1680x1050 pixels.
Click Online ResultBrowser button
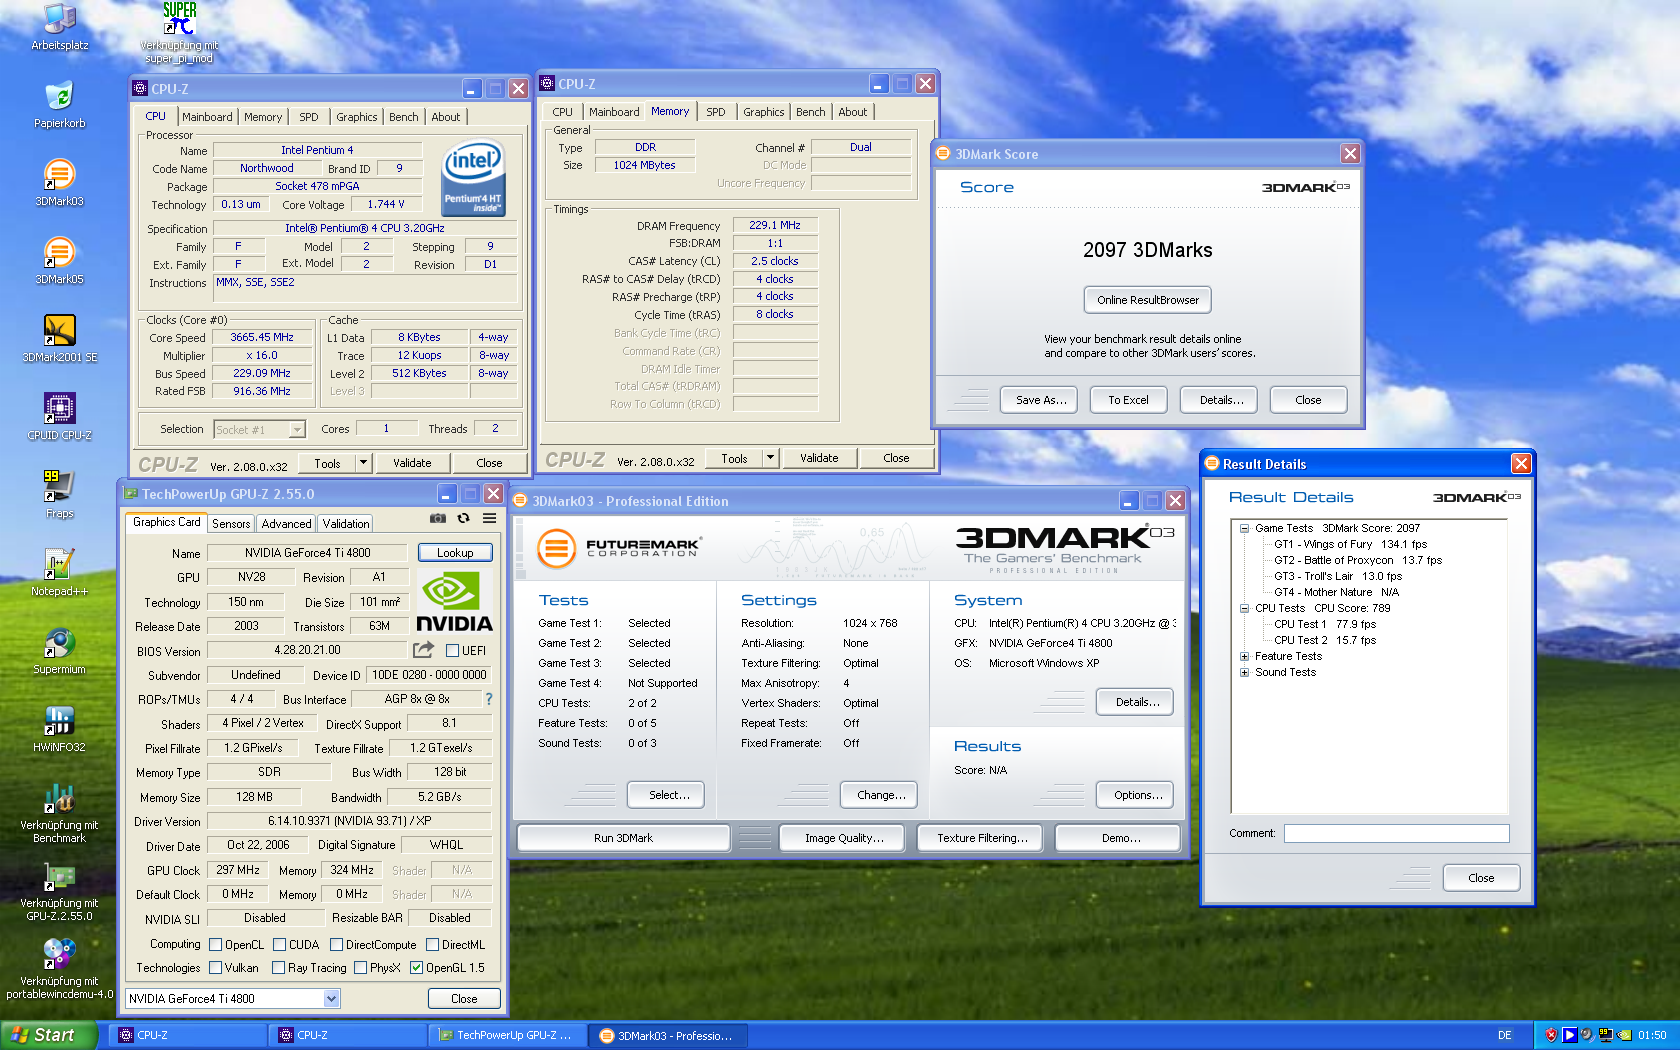pyautogui.click(x=1148, y=300)
